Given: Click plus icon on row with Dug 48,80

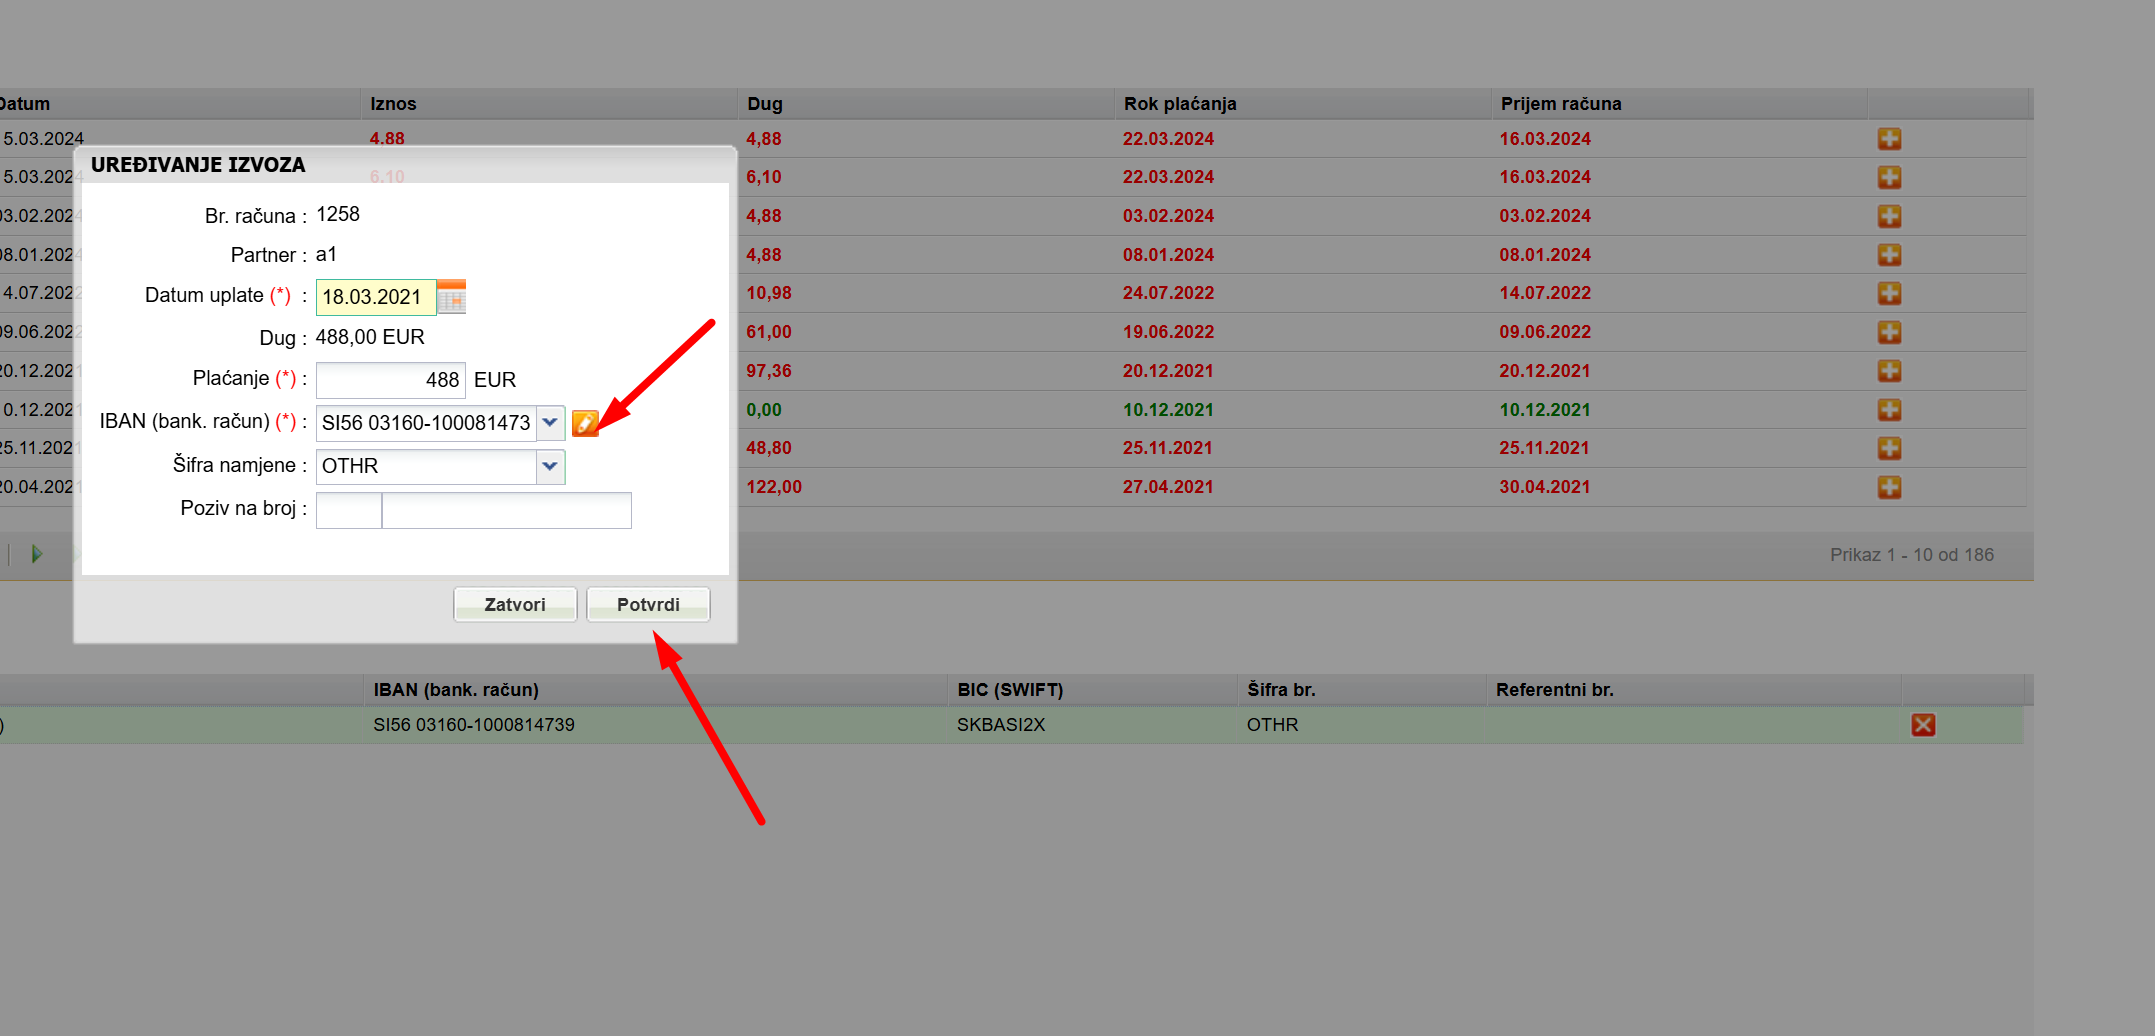Looking at the screenshot, I should 1889,448.
